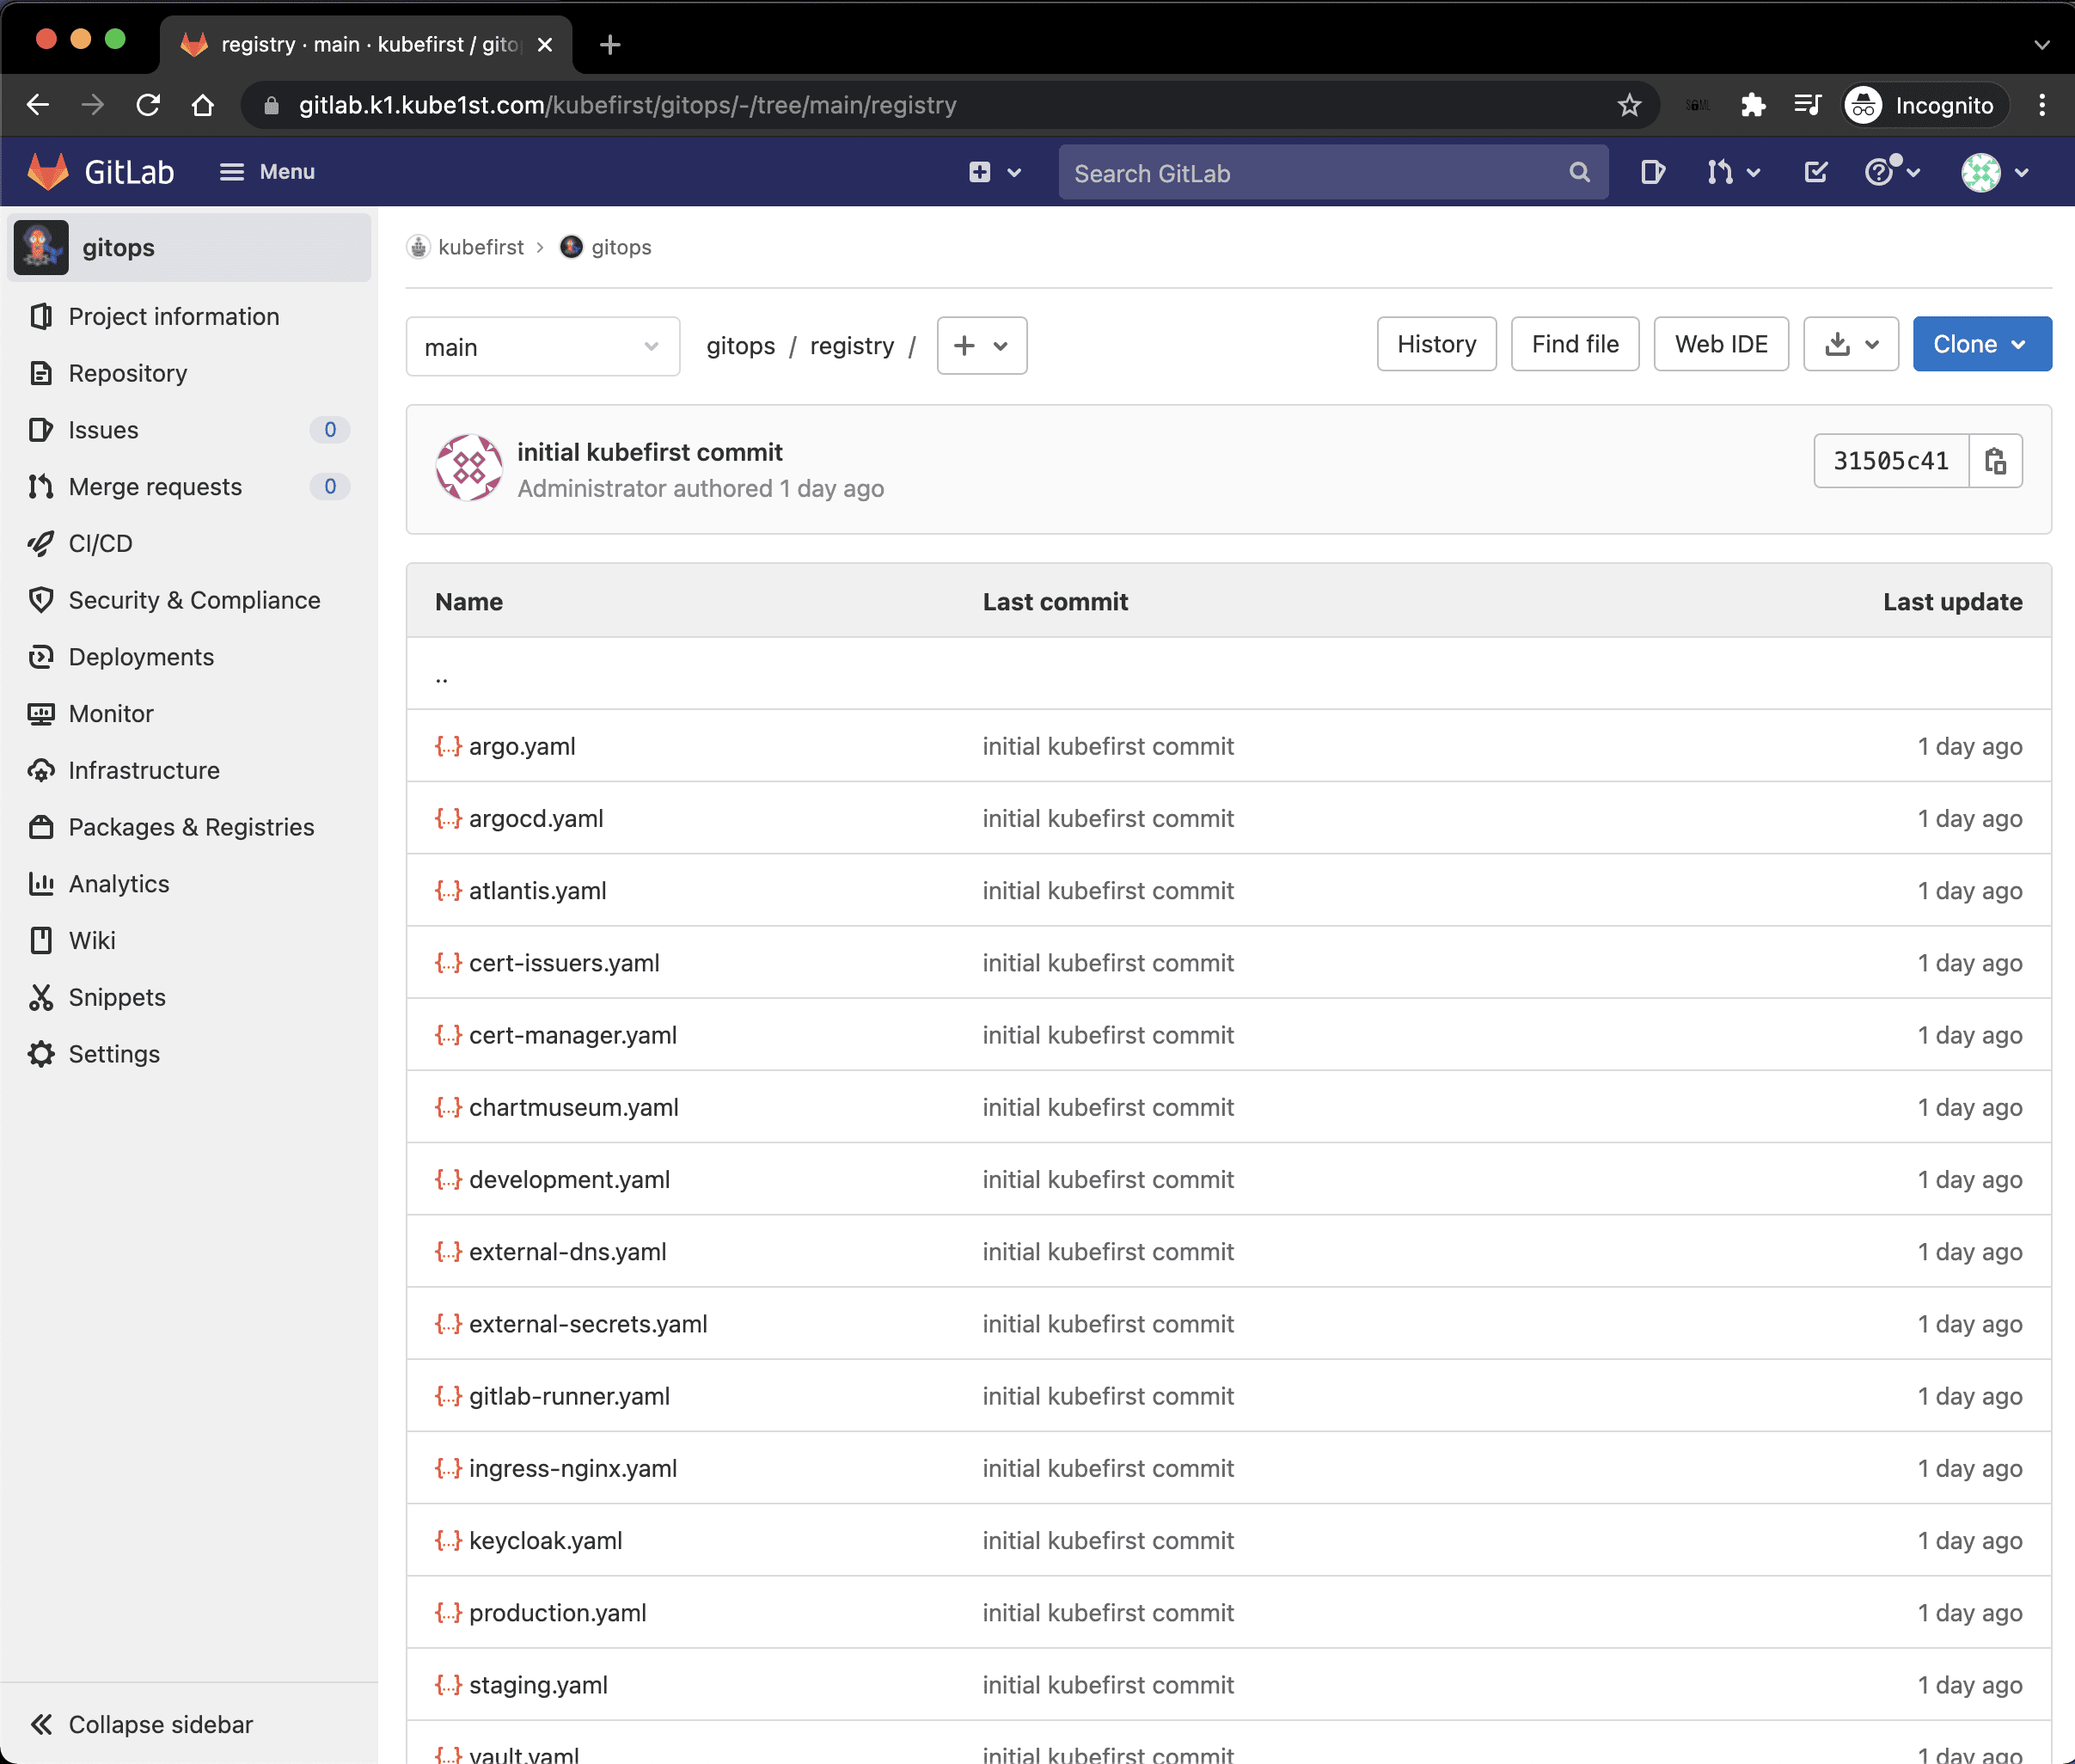
Task: Open atlantis.yaml file
Action: tap(538, 890)
